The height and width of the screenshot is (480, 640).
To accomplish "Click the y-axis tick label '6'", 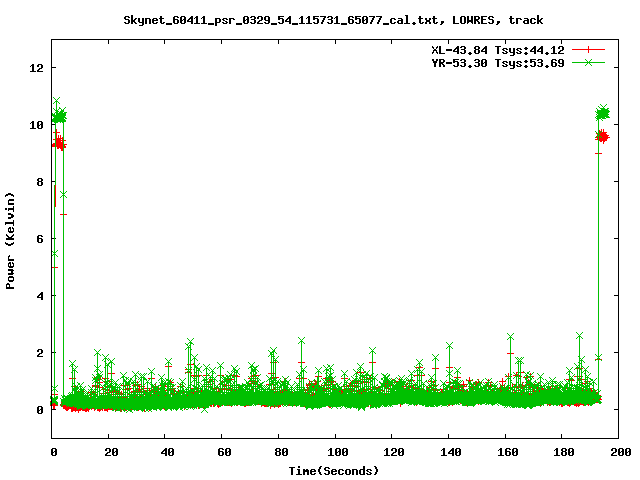I will coord(40,239).
